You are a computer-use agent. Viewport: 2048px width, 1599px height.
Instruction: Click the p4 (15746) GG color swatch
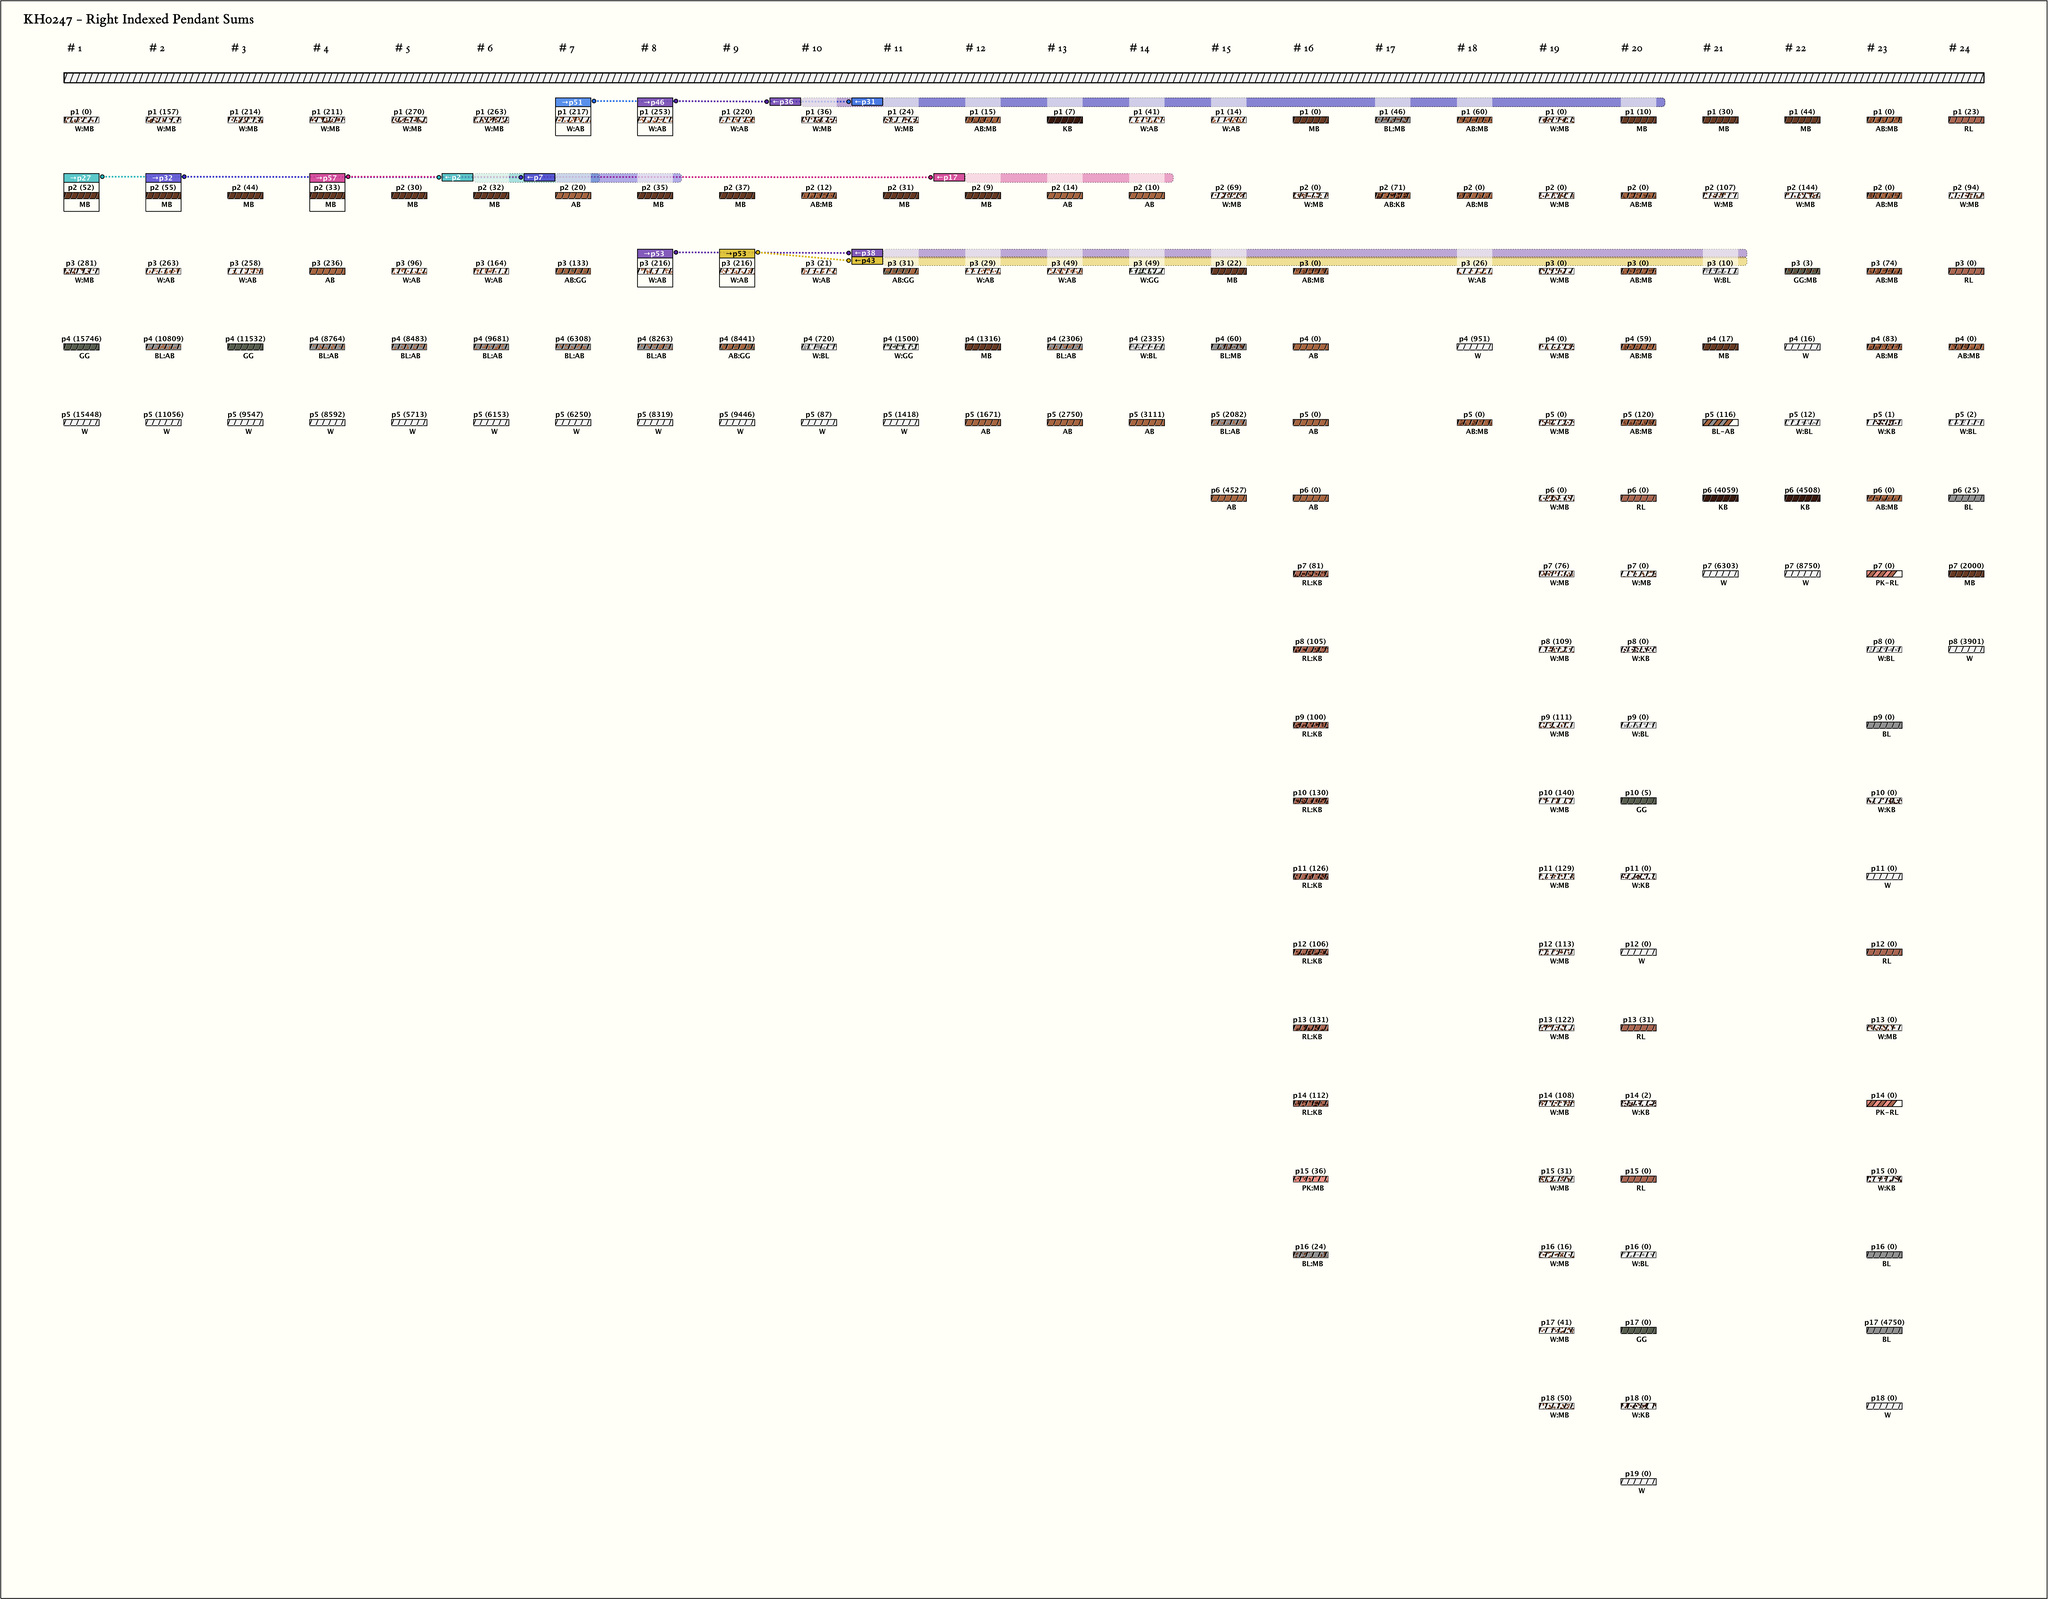81,347
